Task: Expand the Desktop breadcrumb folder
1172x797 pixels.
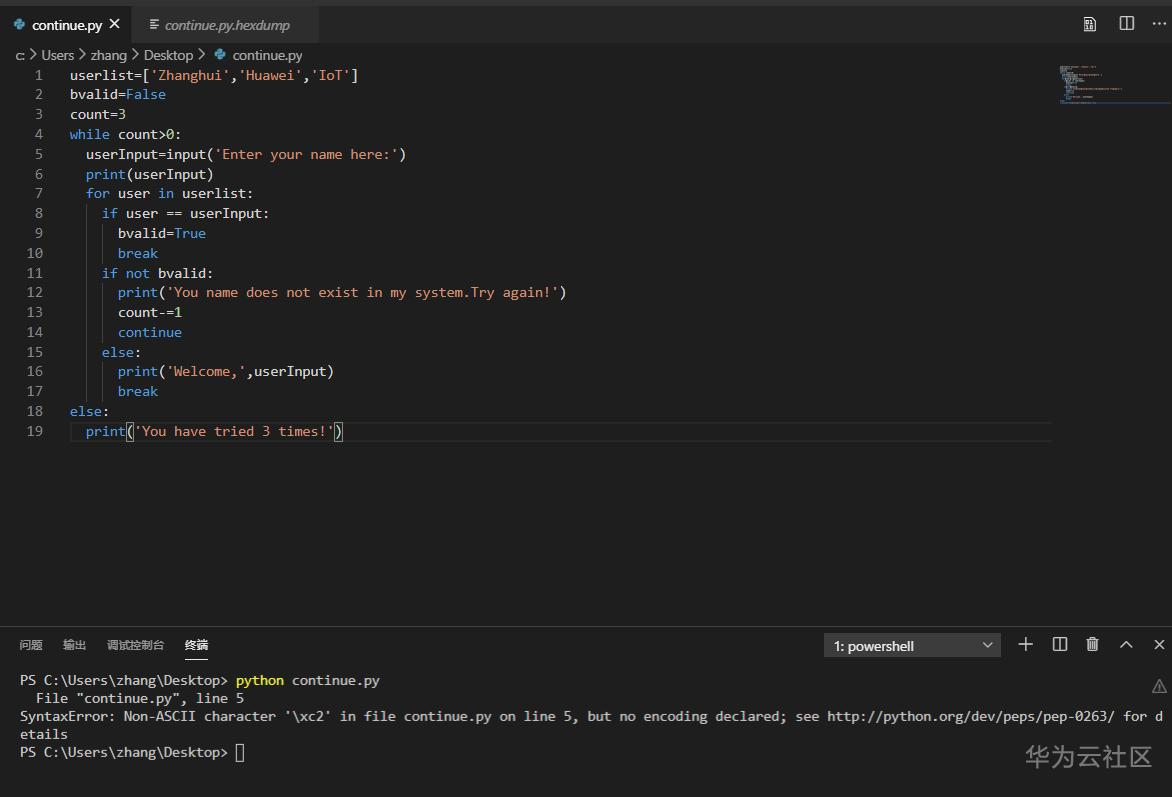Action: click(x=168, y=55)
